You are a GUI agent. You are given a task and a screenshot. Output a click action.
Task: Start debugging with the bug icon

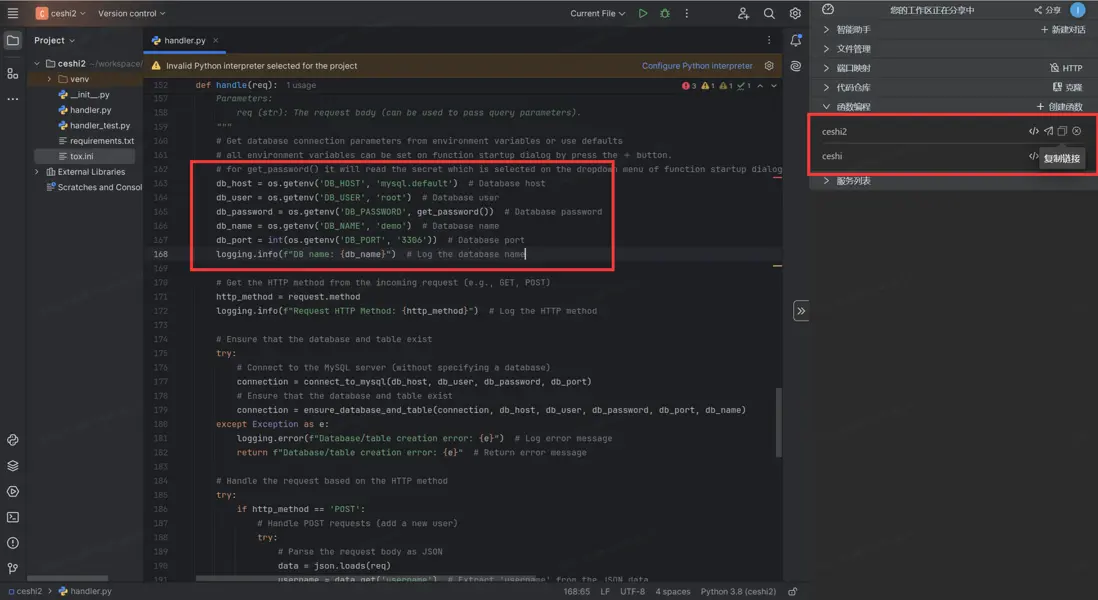click(x=664, y=14)
